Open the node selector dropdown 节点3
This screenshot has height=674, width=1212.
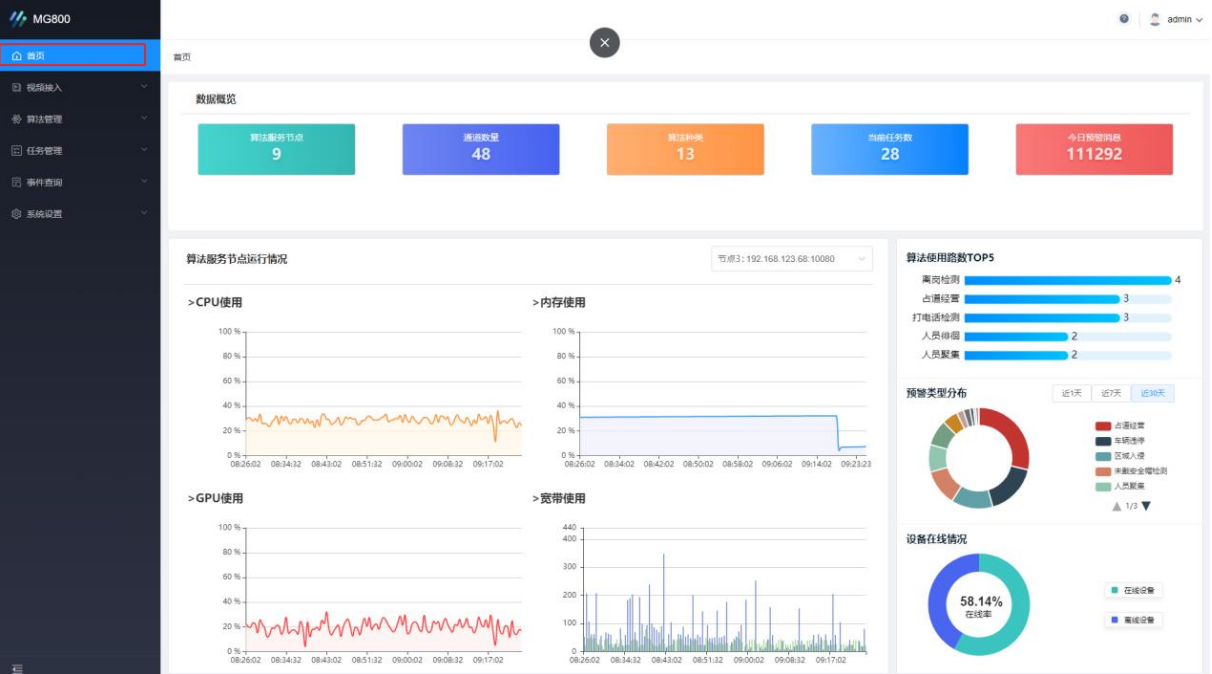point(791,259)
